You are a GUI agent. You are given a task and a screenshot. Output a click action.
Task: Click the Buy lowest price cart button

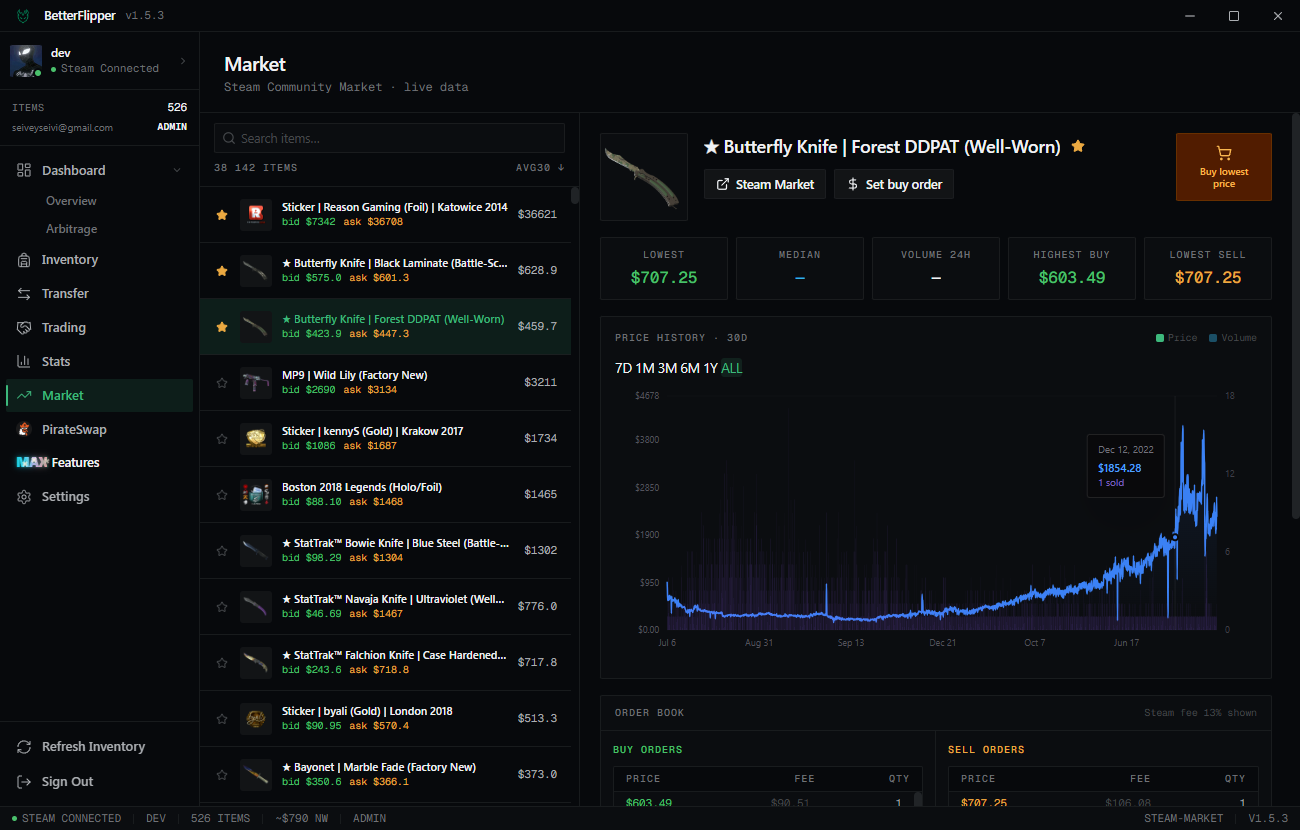[x=1224, y=167]
